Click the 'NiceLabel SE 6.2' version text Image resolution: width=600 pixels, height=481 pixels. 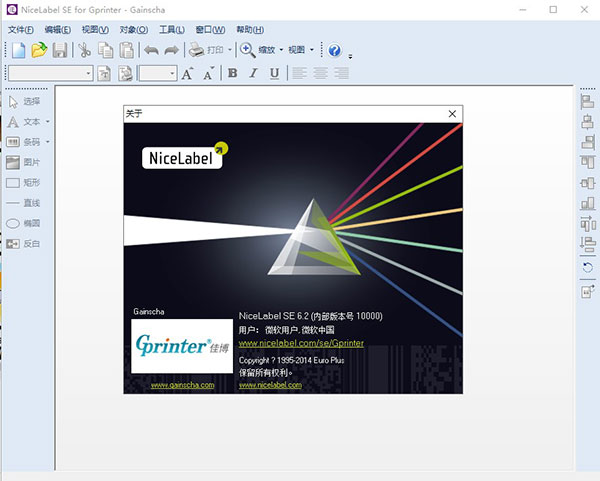[274, 316]
